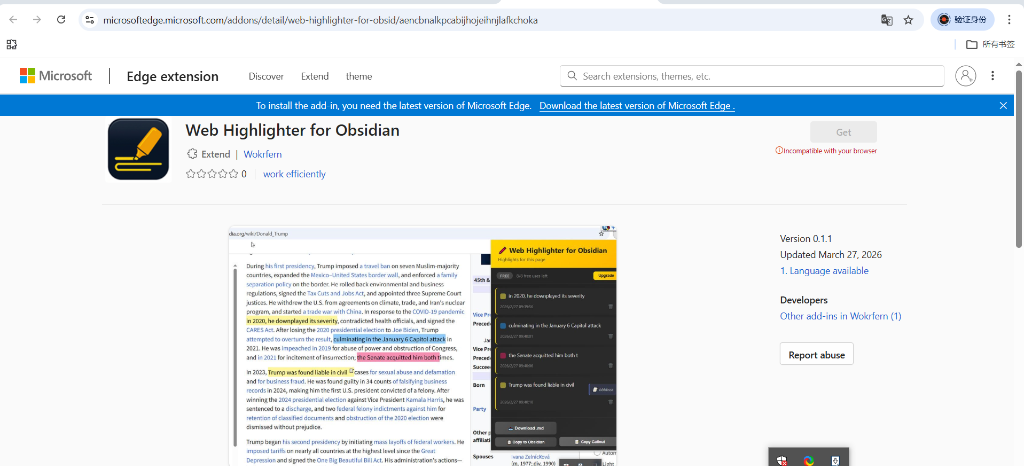Open the apps grid on bookmarks bar

[x=12, y=44]
